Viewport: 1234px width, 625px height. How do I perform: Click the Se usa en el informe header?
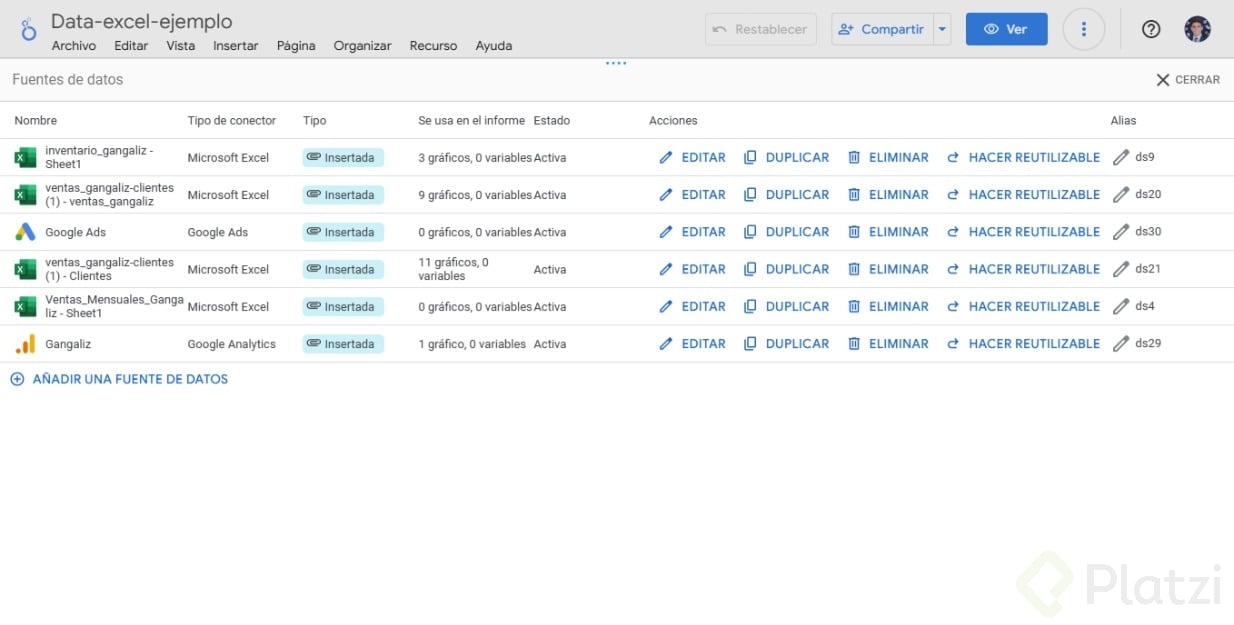tap(471, 121)
